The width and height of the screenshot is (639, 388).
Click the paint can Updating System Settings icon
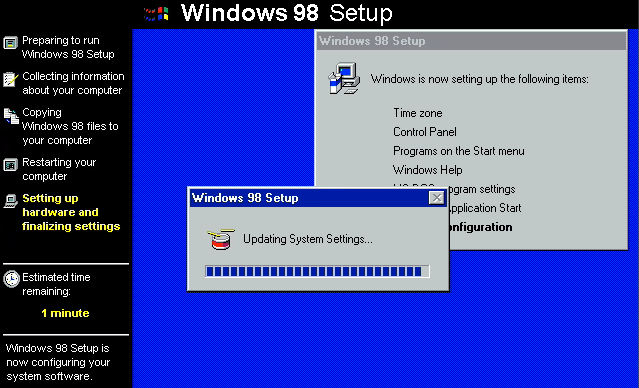(221, 239)
